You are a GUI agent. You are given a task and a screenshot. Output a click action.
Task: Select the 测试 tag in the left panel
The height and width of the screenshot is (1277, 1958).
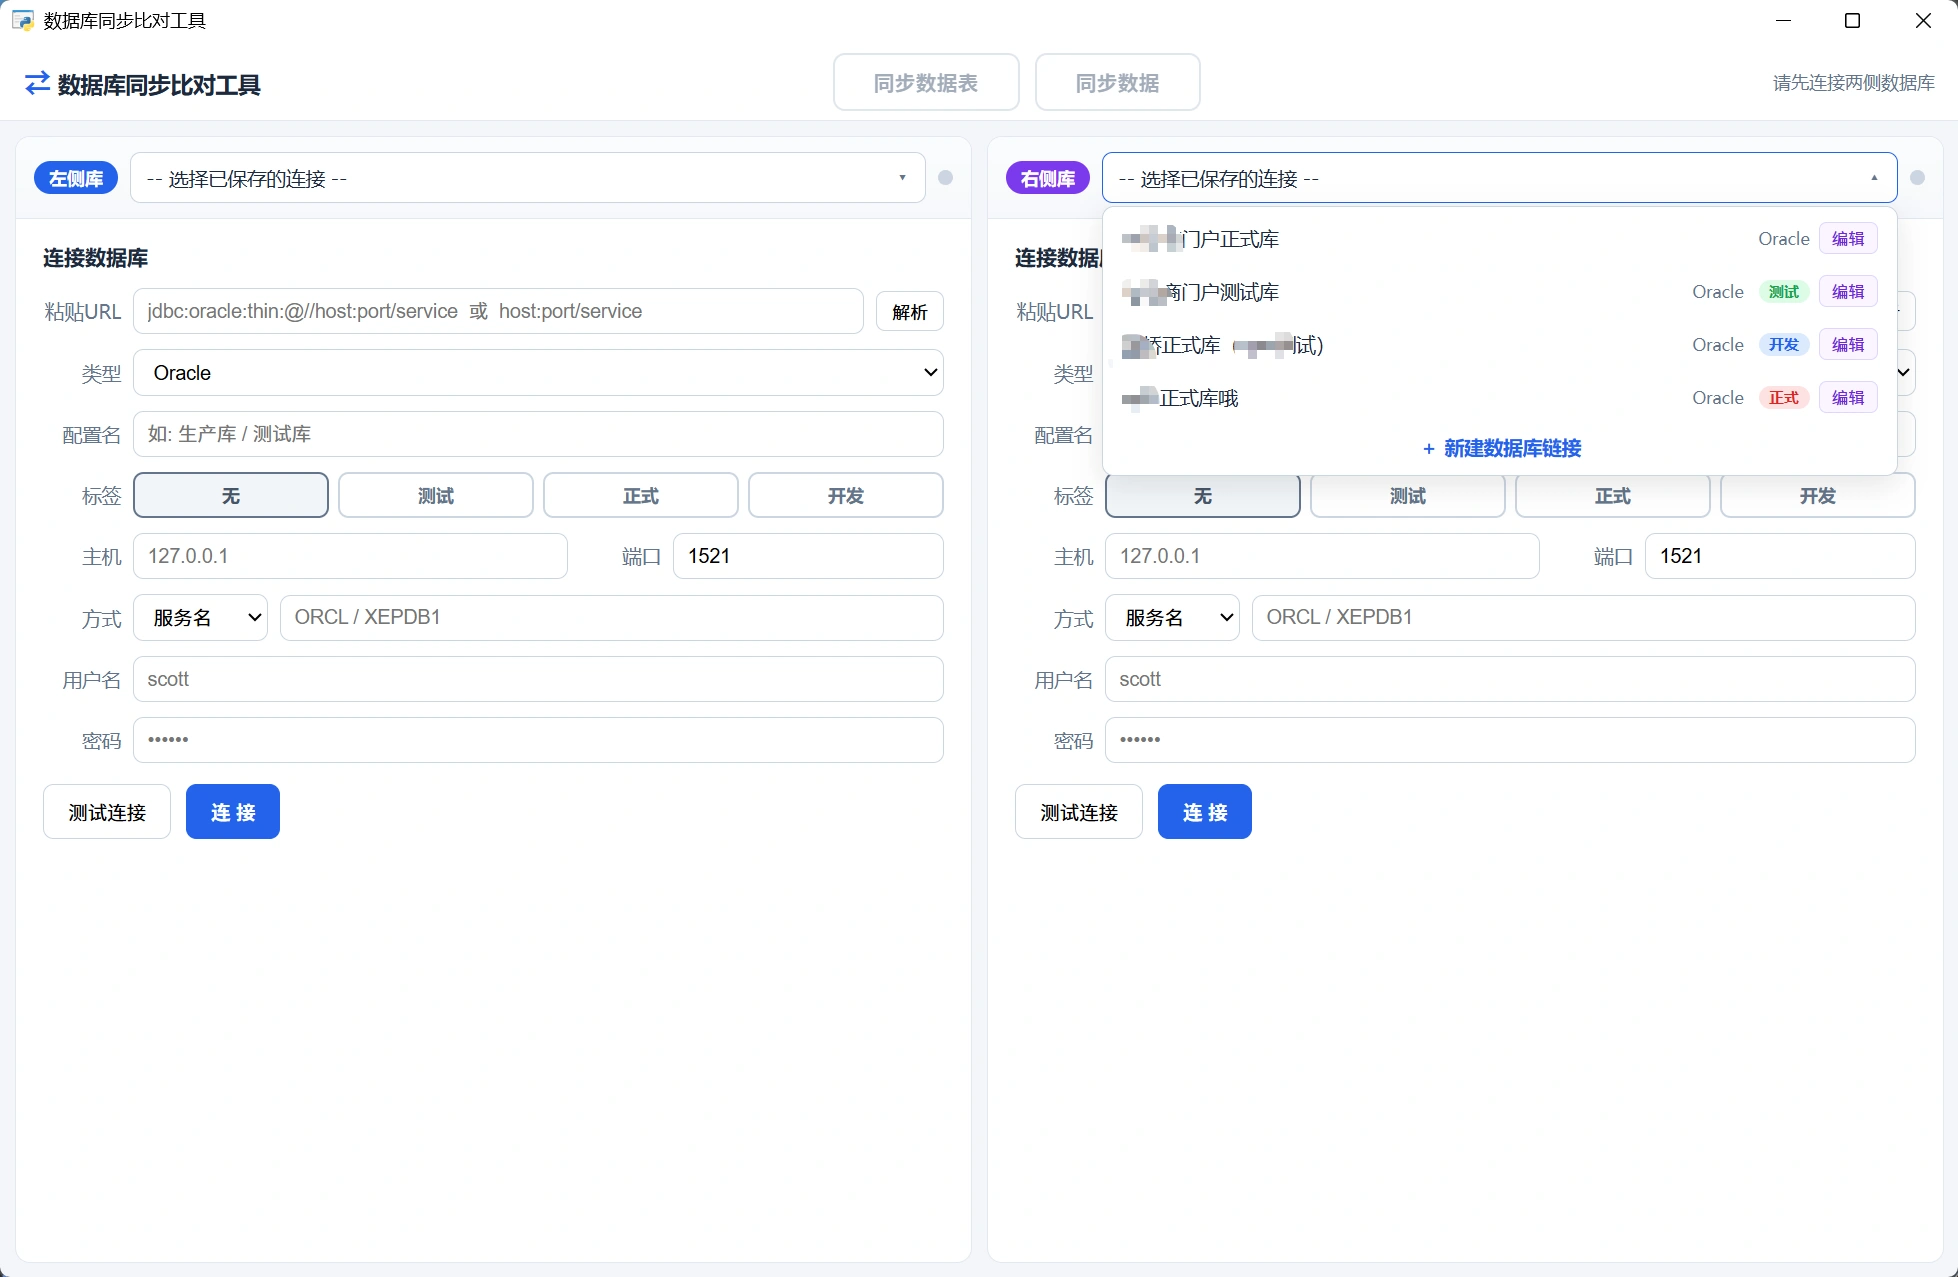[436, 495]
